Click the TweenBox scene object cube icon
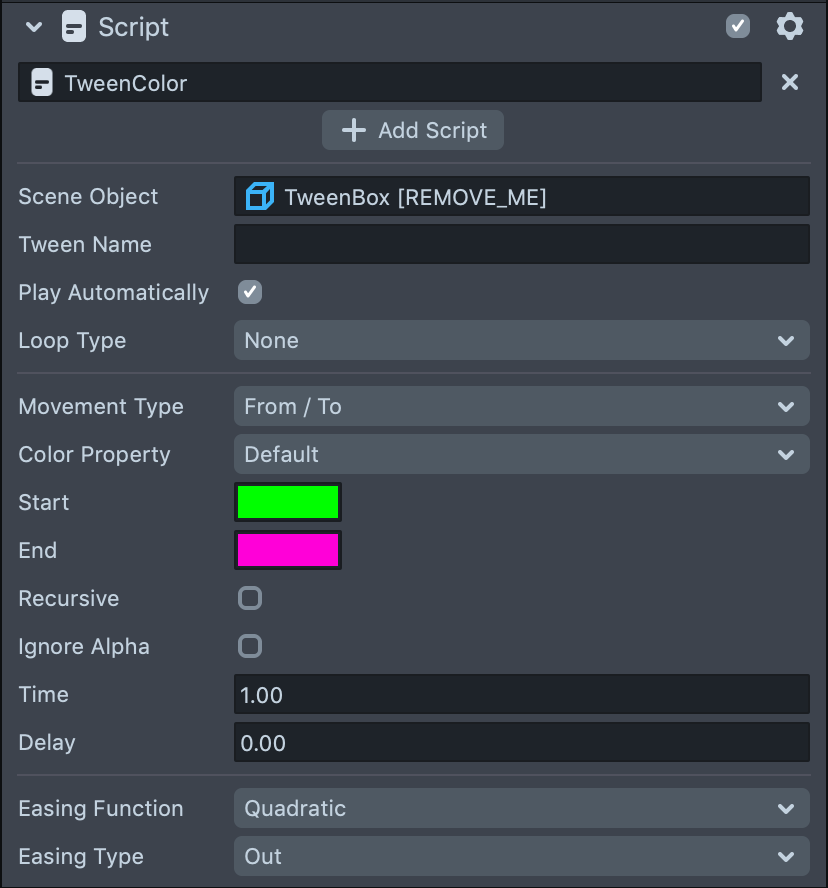Viewport: 828px width, 888px height. [259, 197]
